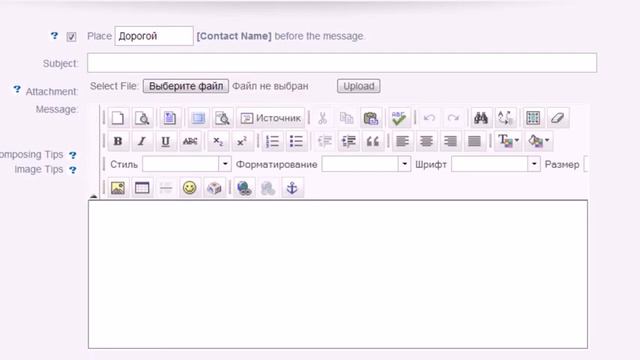The image size is (640, 360).
Task: Open Find with the binoculars icon
Action: (x=481, y=118)
